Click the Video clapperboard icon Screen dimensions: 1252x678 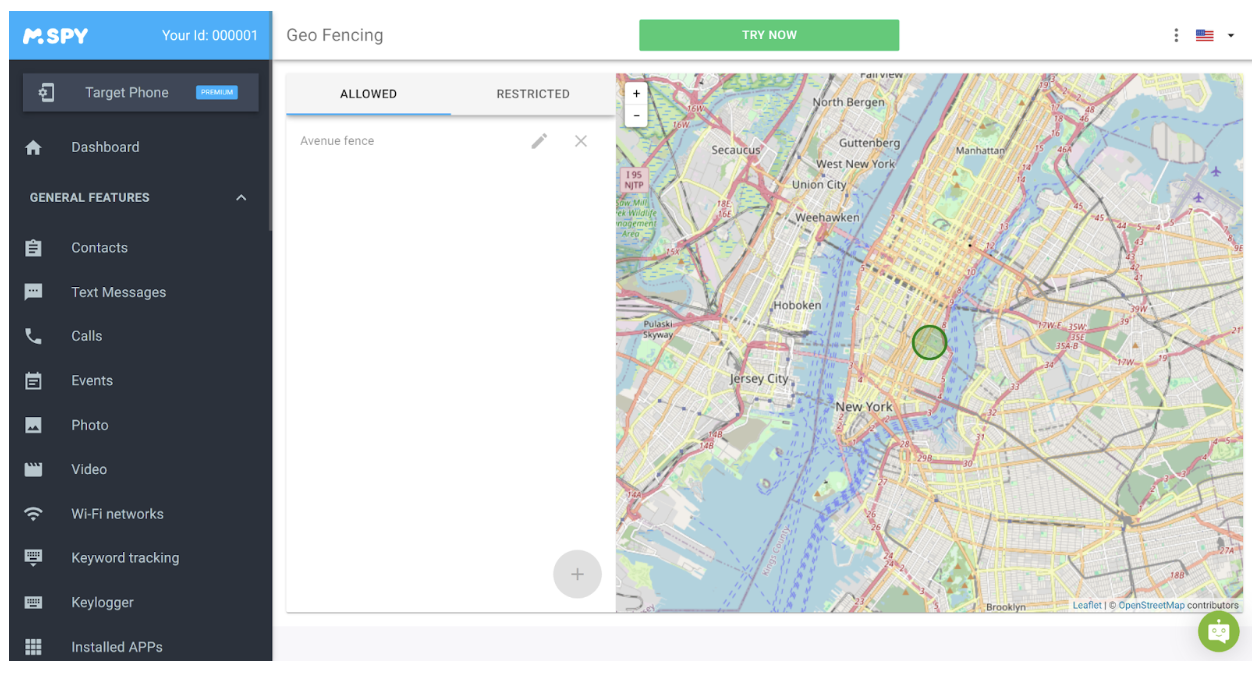tap(33, 469)
